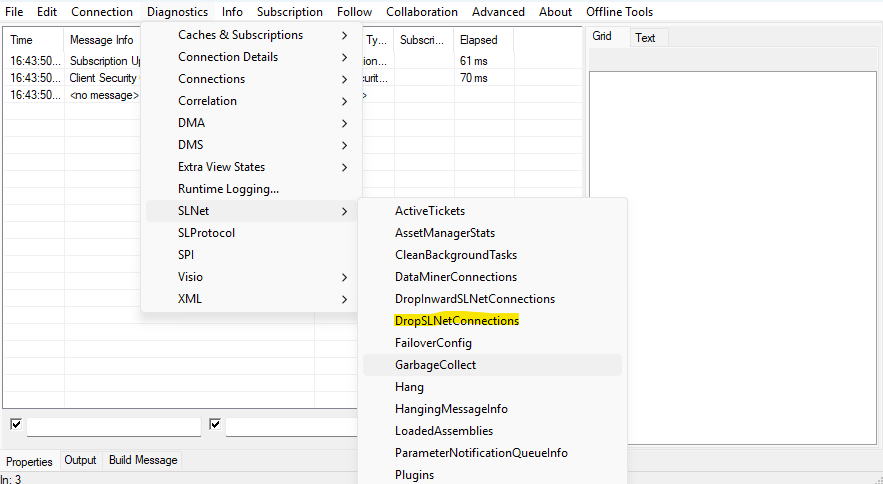The width and height of the screenshot is (883, 484).
Task: Toggle second filter checkbox below message list
Action: click(x=215, y=424)
